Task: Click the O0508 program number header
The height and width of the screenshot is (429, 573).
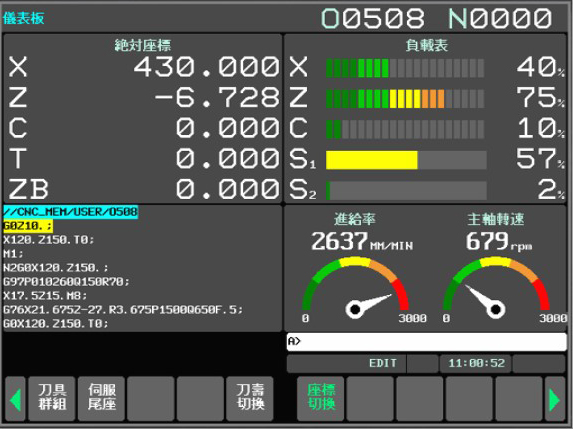Action: [373, 18]
